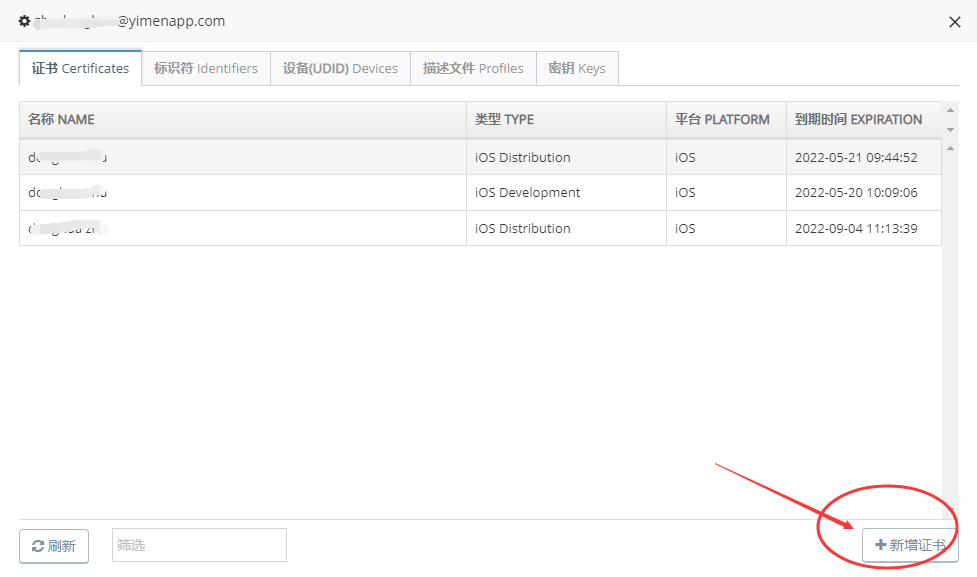This screenshot has width=977, height=577.
Task: Click the account email ending in @yimenapp.com
Action: point(130,21)
